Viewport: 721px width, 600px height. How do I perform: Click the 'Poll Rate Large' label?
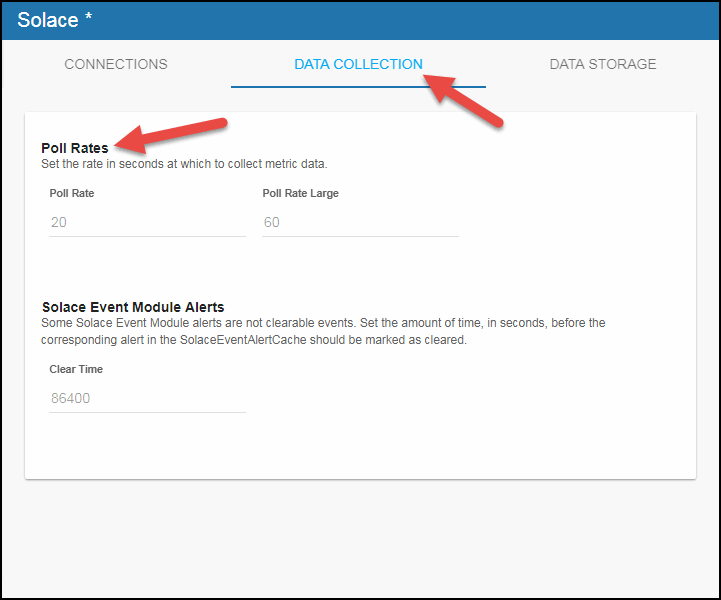(300, 193)
